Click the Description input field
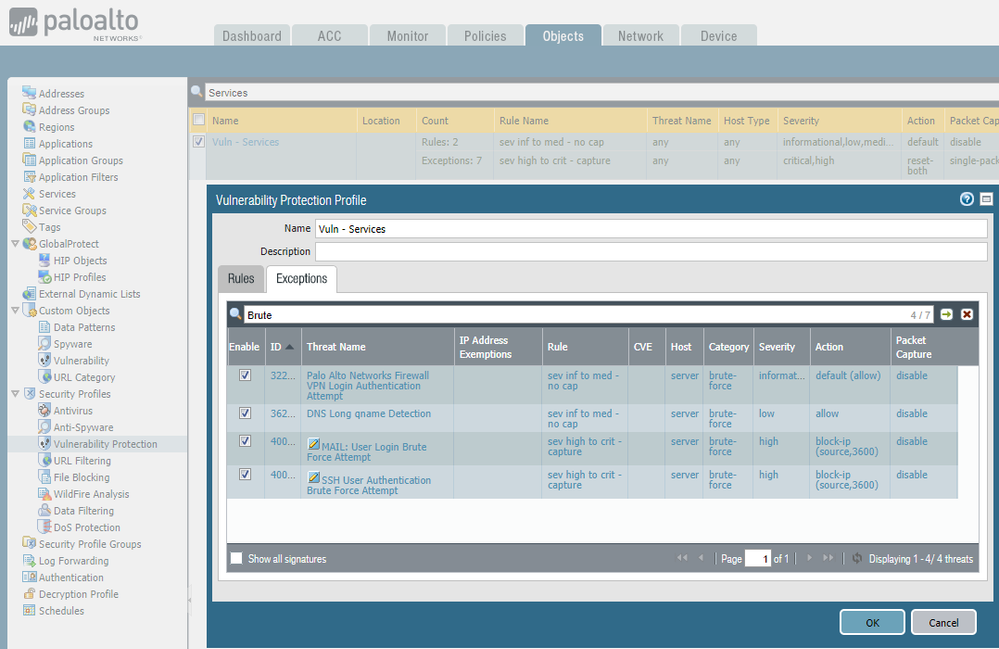The image size is (999, 649). (x=651, y=251)
